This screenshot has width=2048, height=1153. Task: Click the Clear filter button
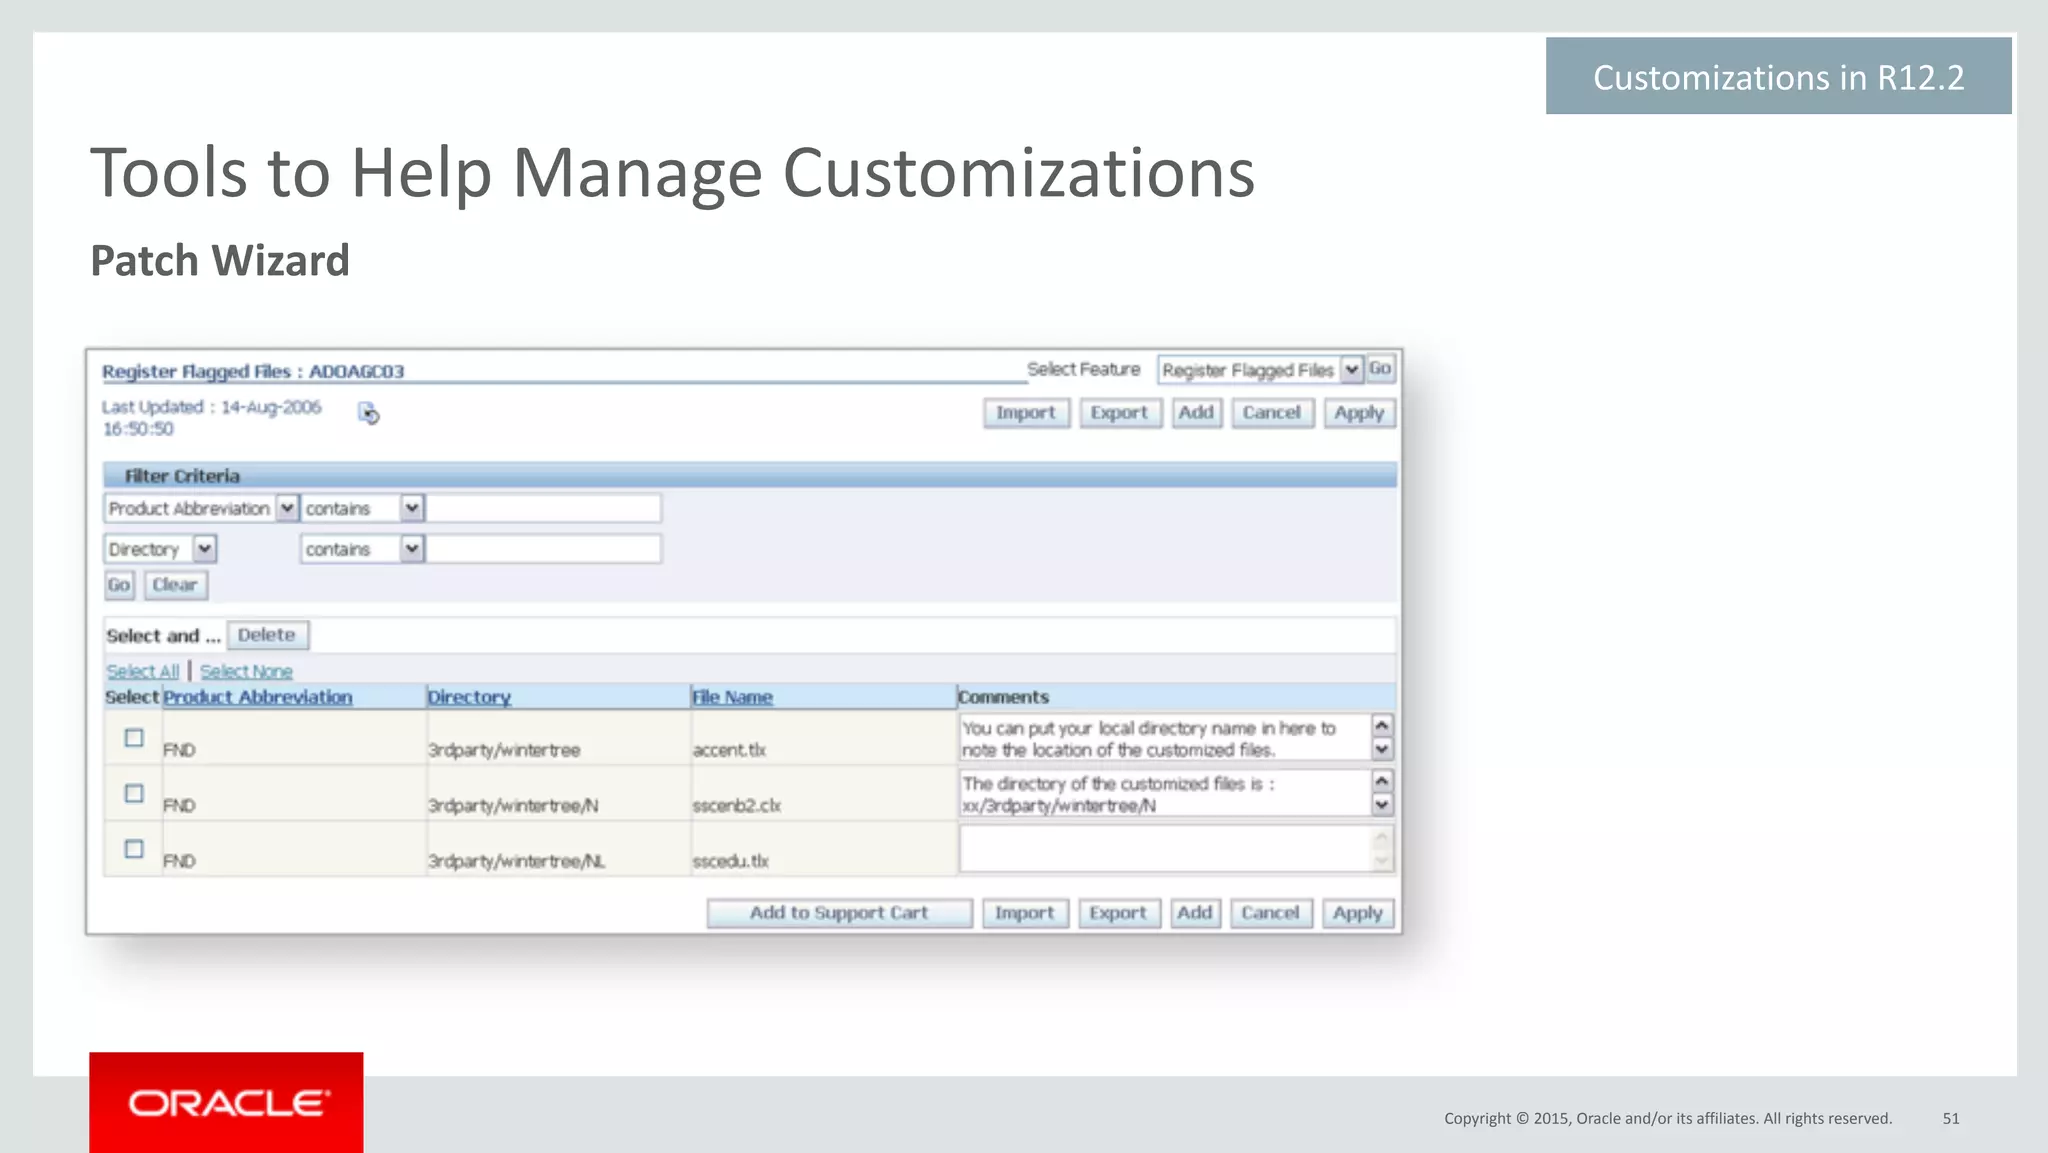coord(175,585)
